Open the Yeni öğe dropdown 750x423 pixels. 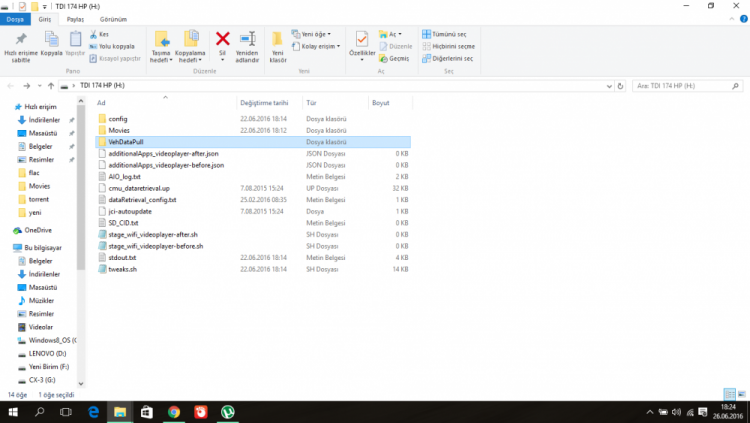click(313, 34)
